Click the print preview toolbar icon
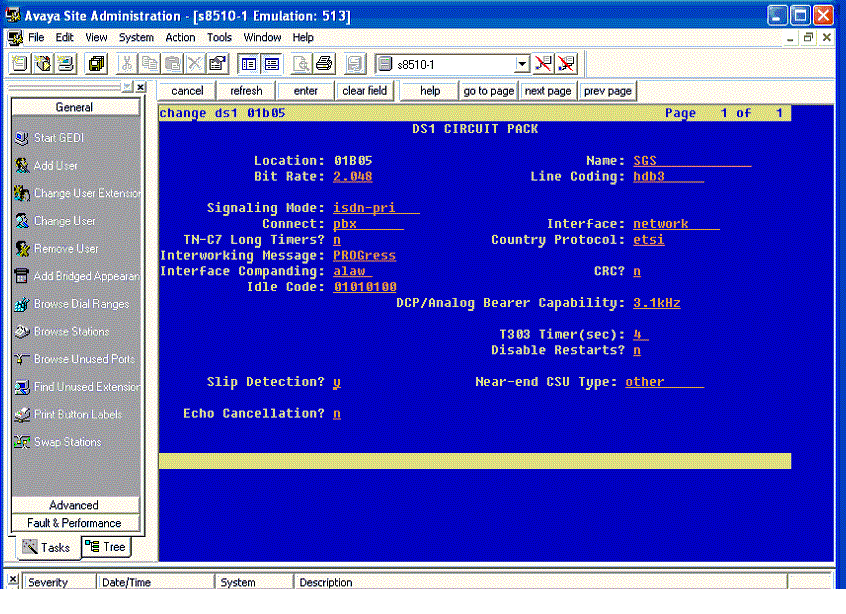846x614 pixels. 301,64
